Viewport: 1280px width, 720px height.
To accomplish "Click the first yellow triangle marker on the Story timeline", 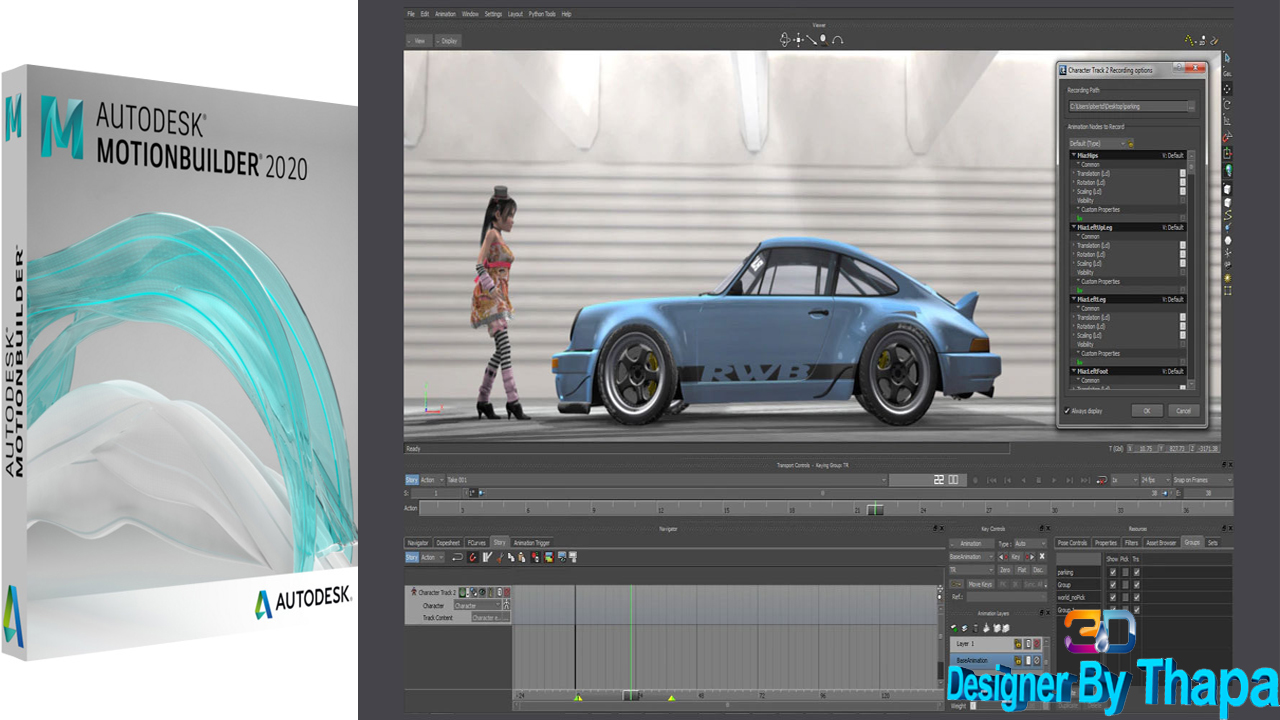I will (x=577, y=696).
